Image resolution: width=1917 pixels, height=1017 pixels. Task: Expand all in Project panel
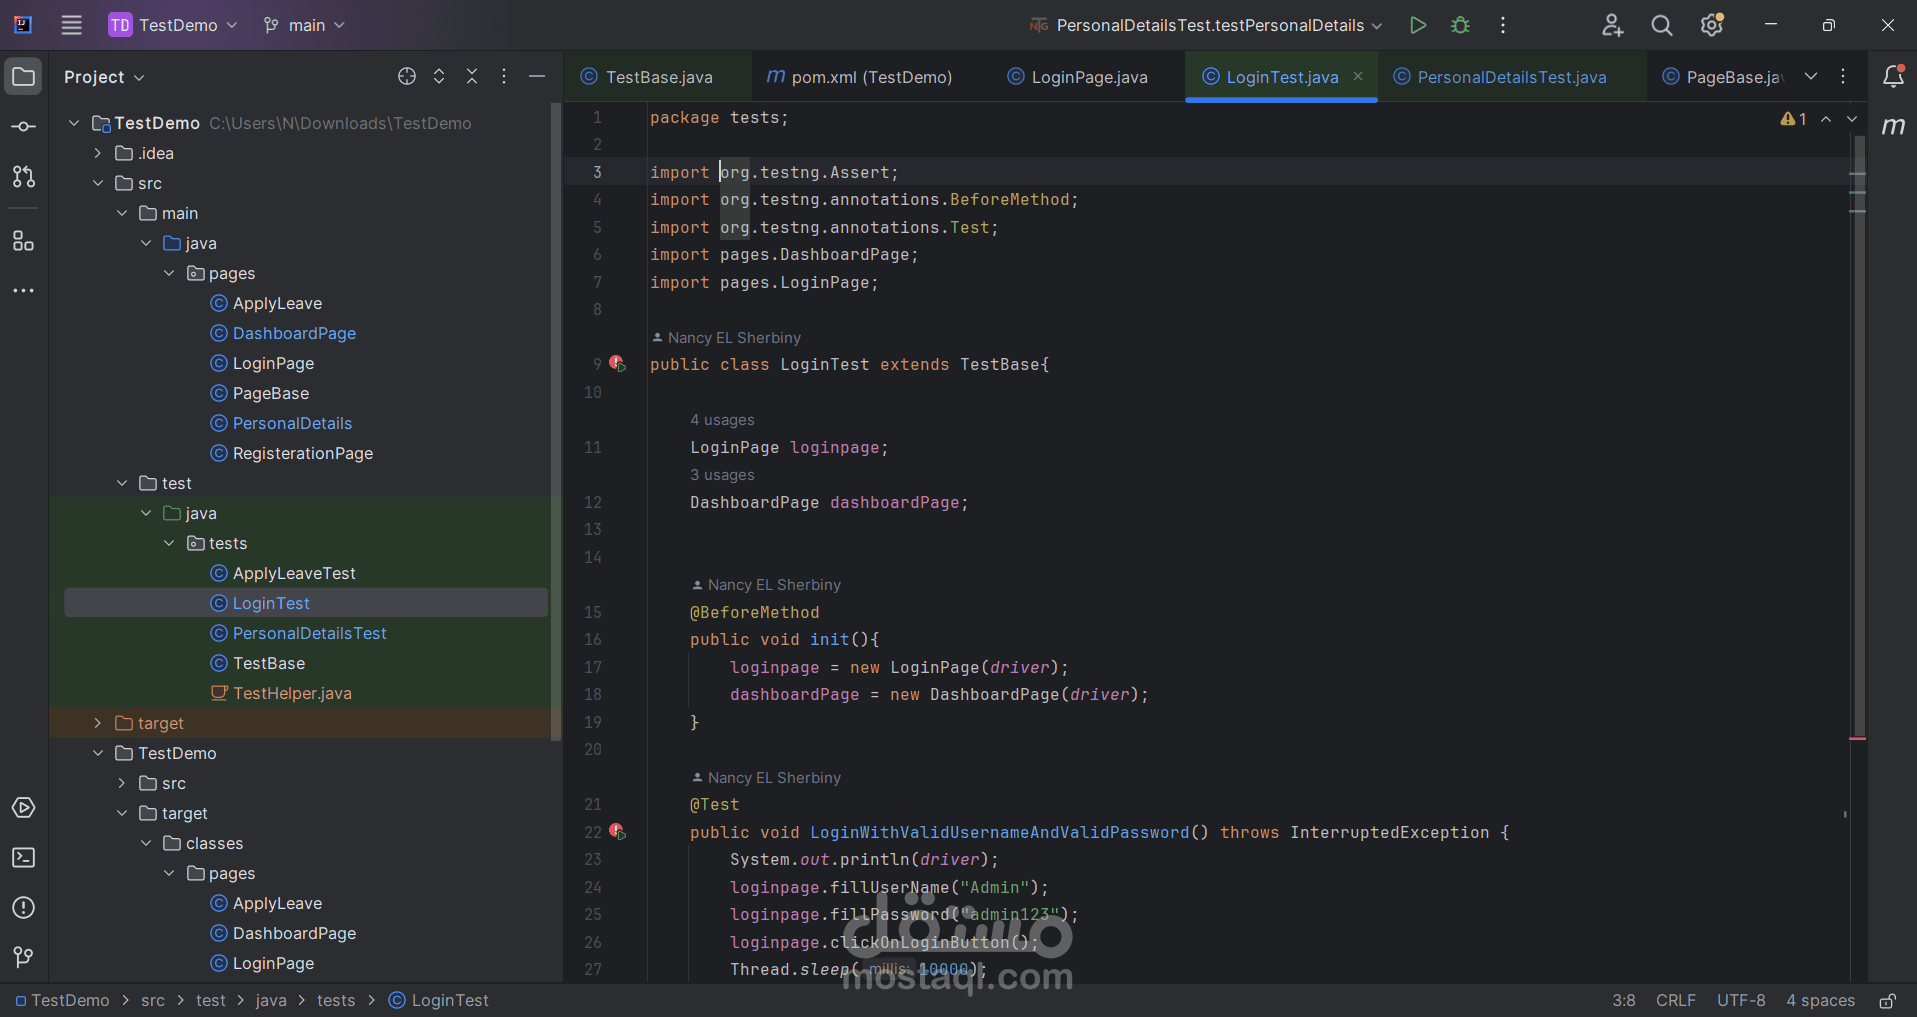pos(439,77)
